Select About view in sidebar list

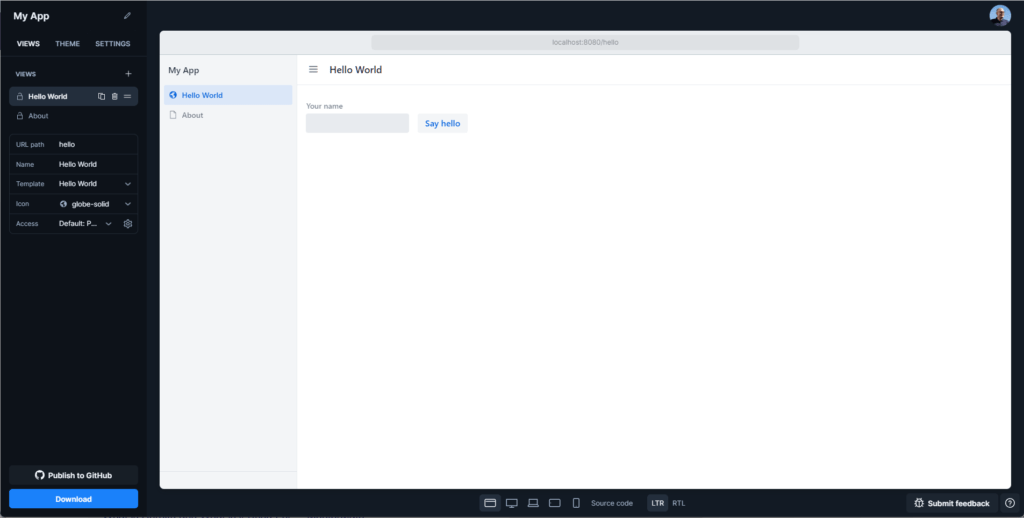[x=73, y=116]
